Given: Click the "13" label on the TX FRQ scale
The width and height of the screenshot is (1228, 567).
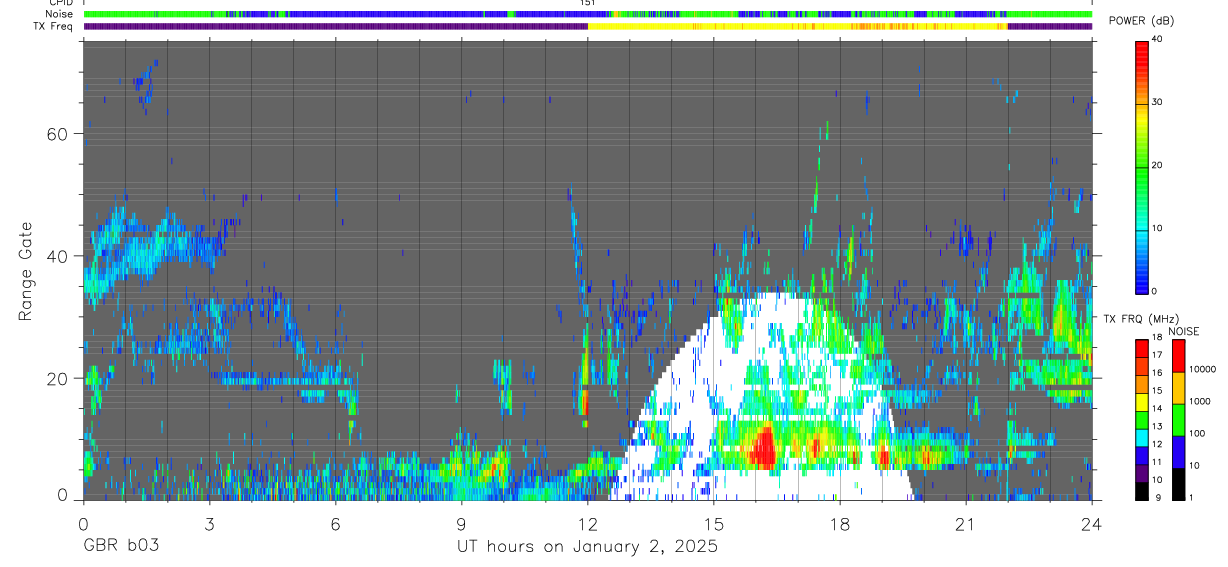Looking at the screenshot, I should [1156, 426].
